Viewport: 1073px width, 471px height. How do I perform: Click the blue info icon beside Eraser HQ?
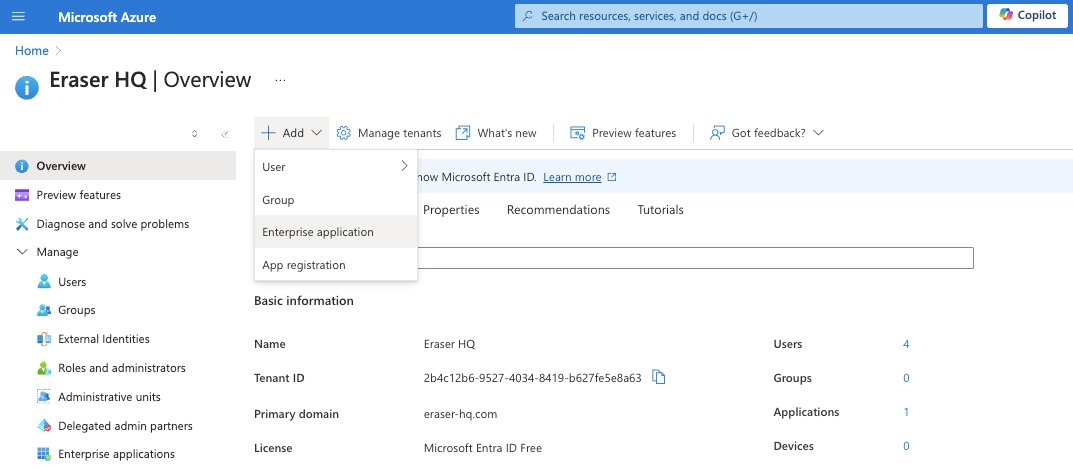pyautogui.click(x=27, y=88)
